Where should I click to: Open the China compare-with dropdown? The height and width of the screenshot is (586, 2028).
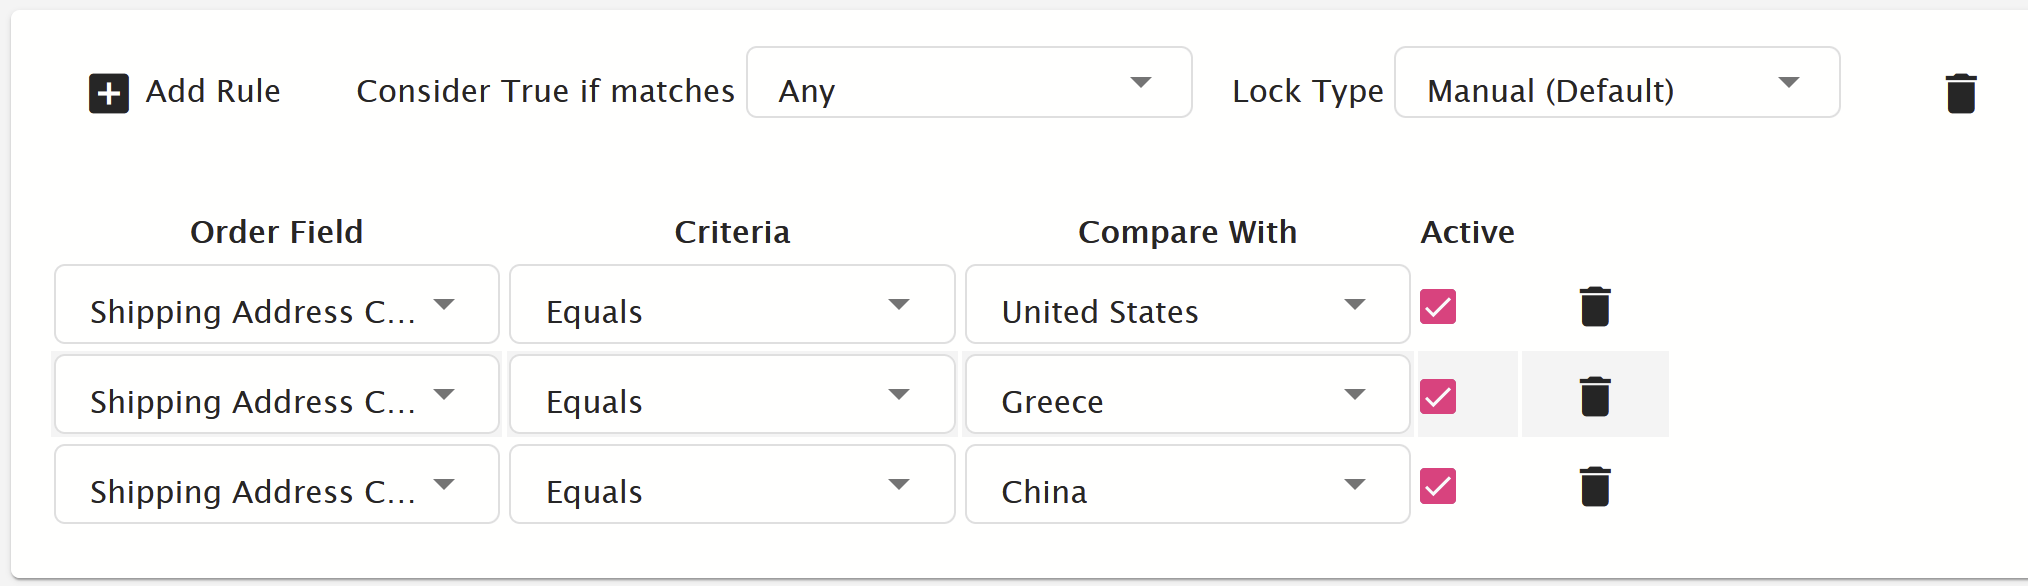click(x=1187, y=484)
